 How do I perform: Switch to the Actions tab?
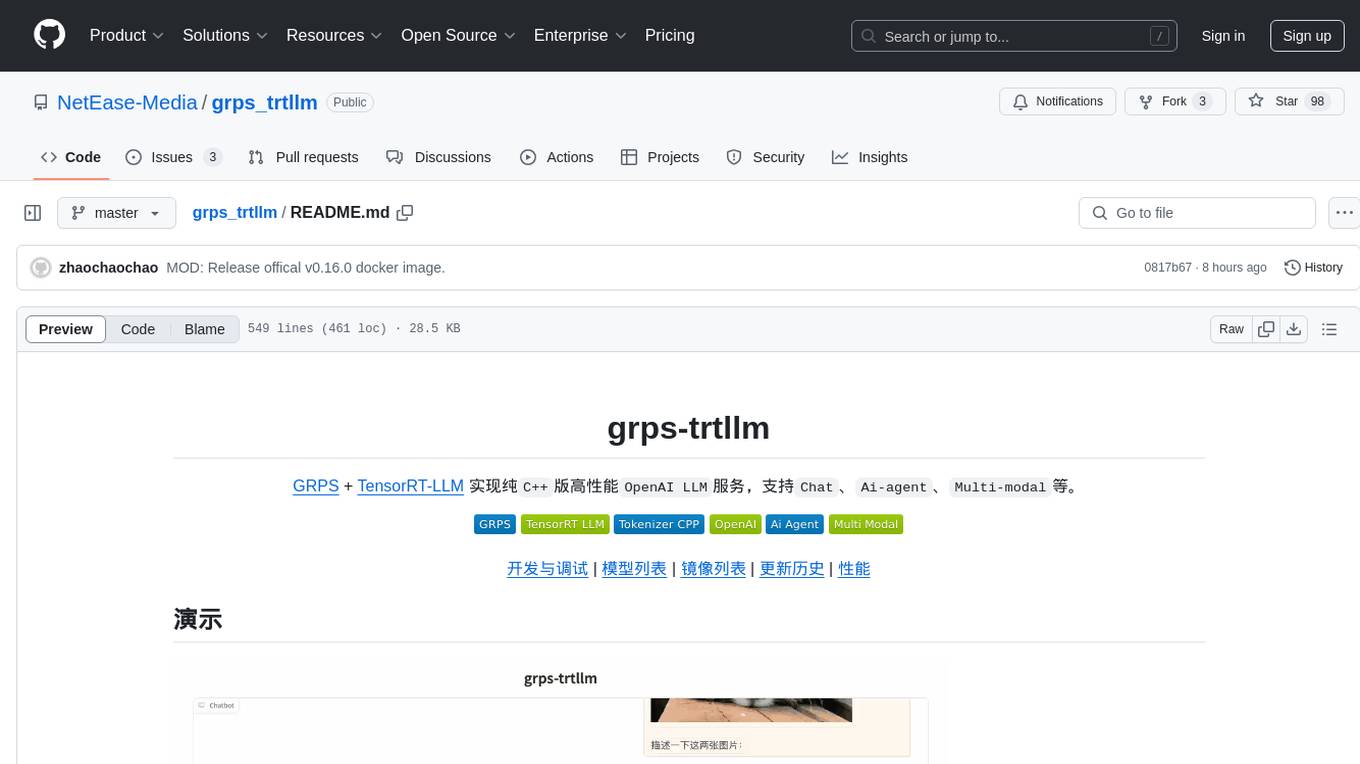(x=557, y=157)
